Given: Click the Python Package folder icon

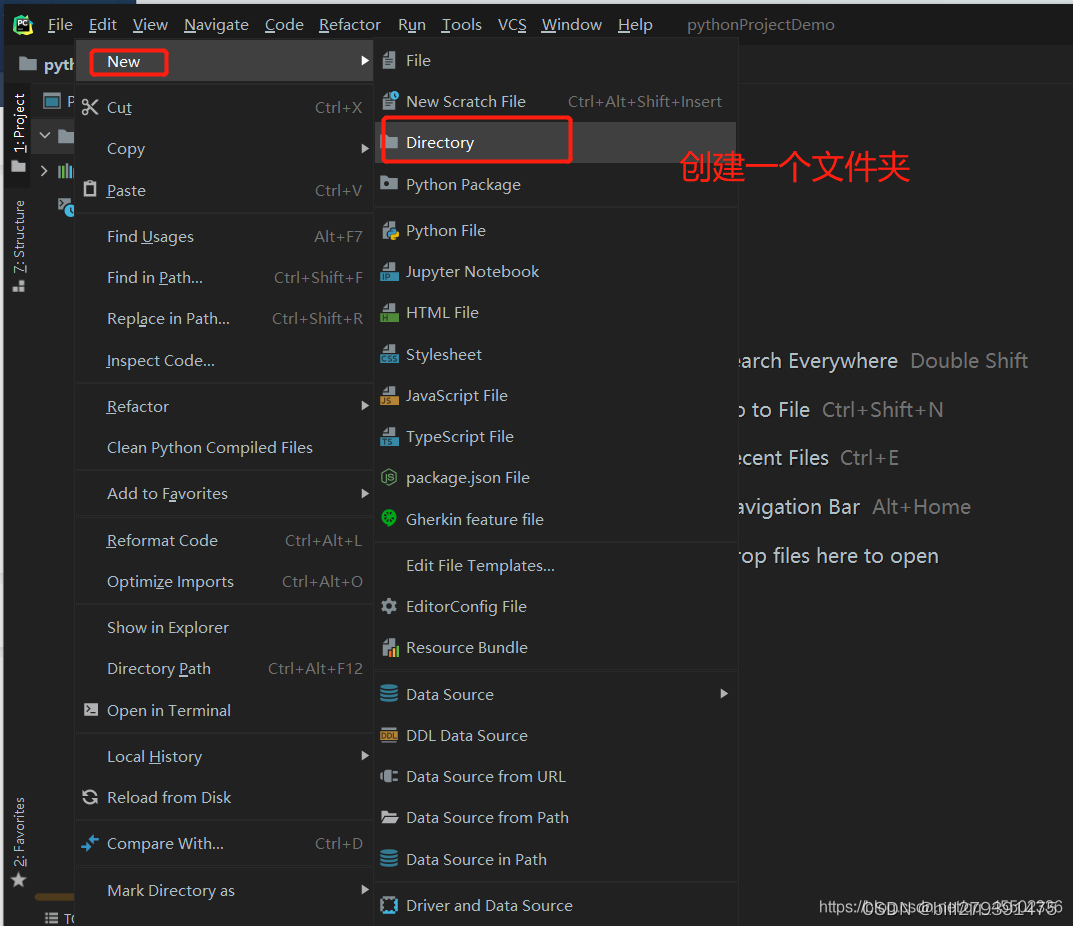Looking at the screenshot, I should pos(389,183).
